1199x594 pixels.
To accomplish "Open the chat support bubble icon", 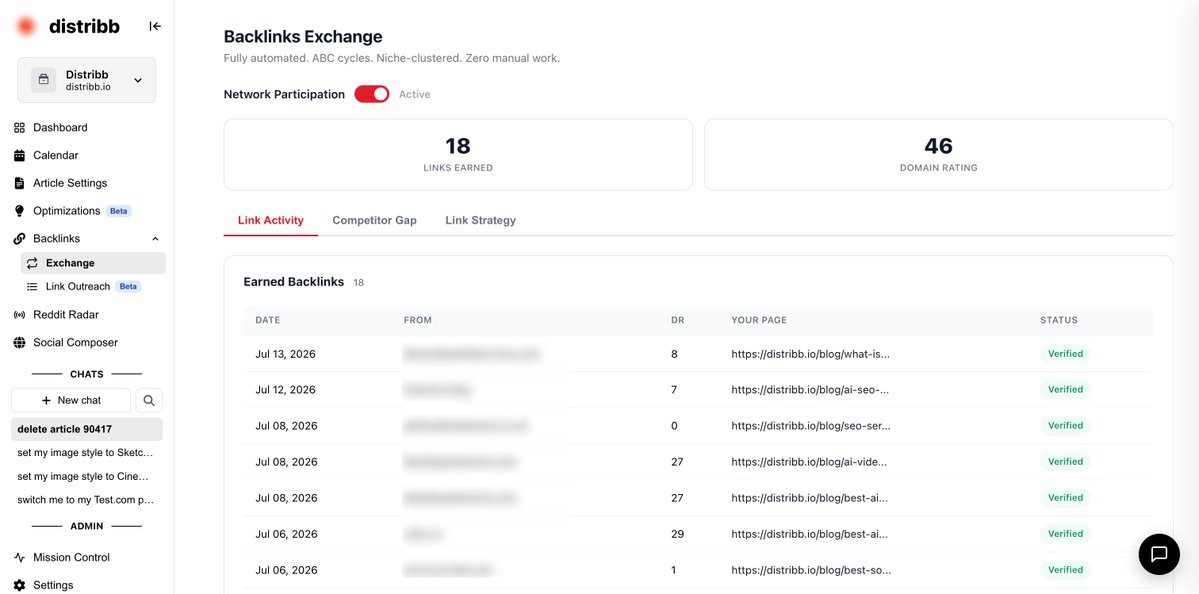I will tap(1158, 554).
